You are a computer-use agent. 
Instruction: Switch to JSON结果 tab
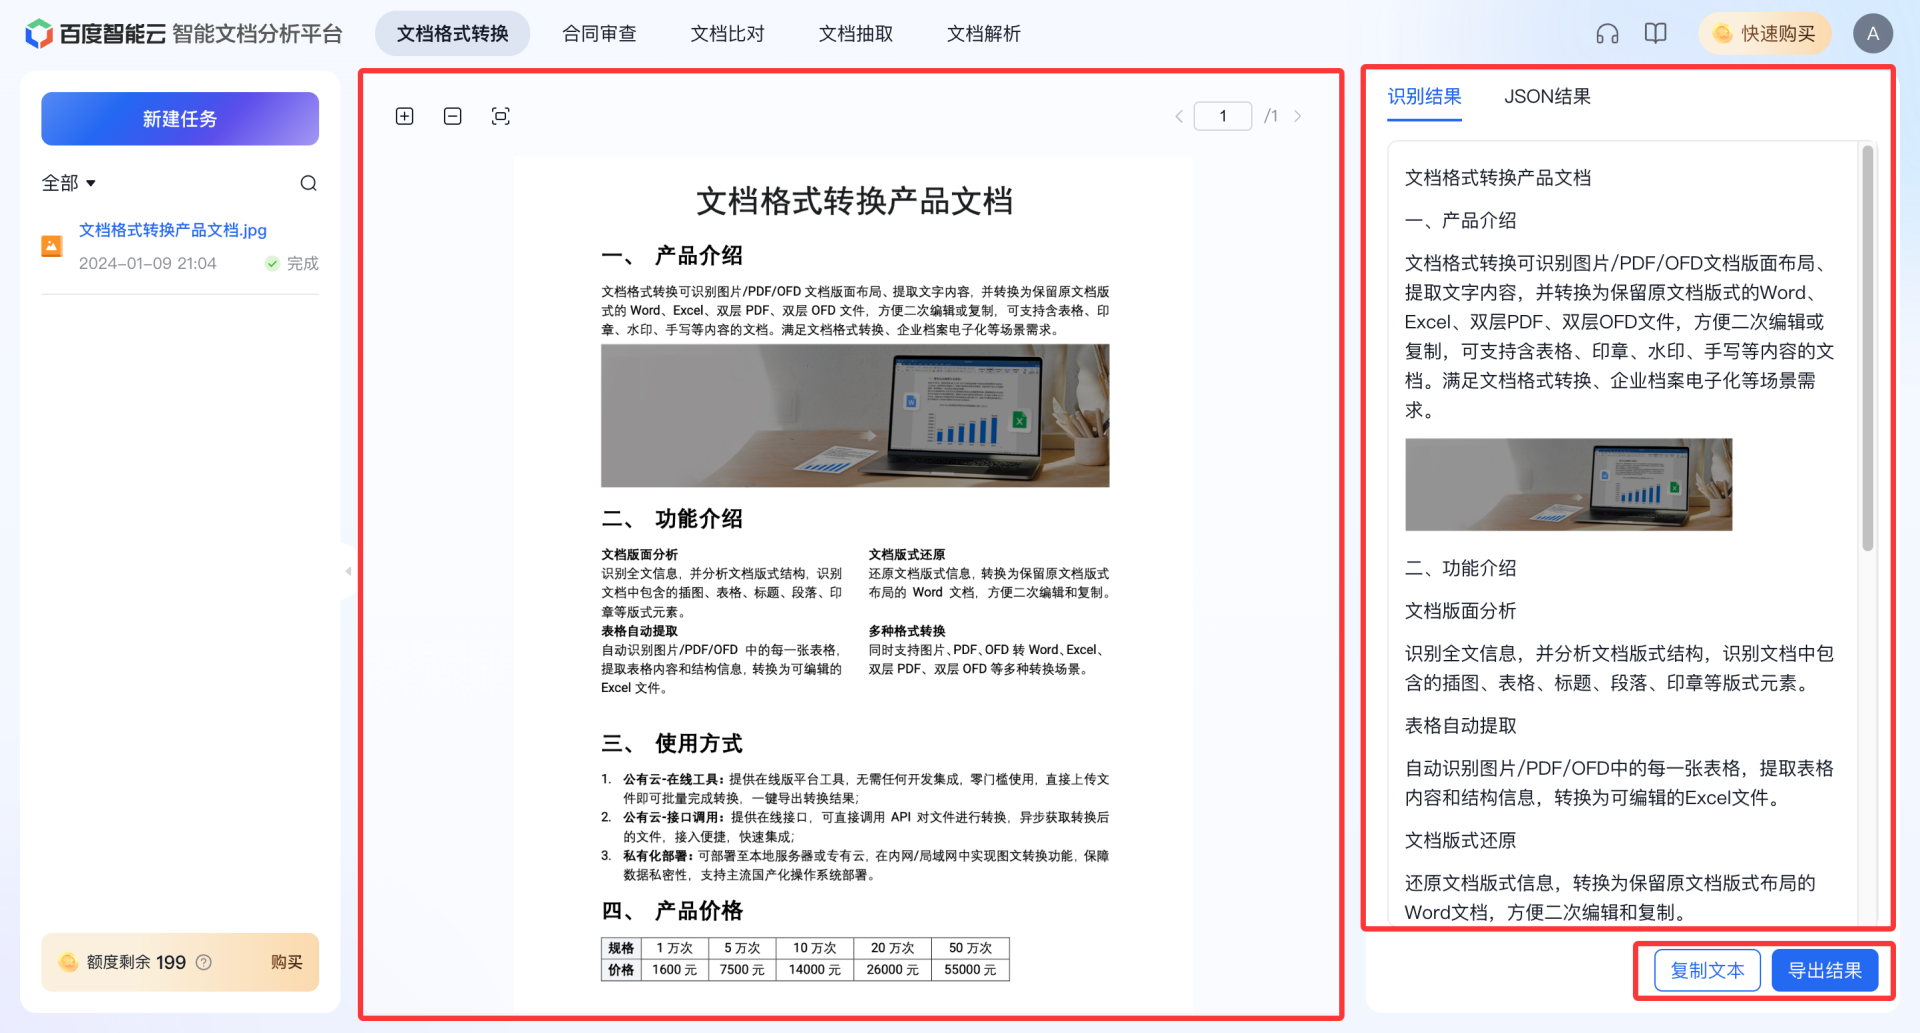tap(1547, 97)
